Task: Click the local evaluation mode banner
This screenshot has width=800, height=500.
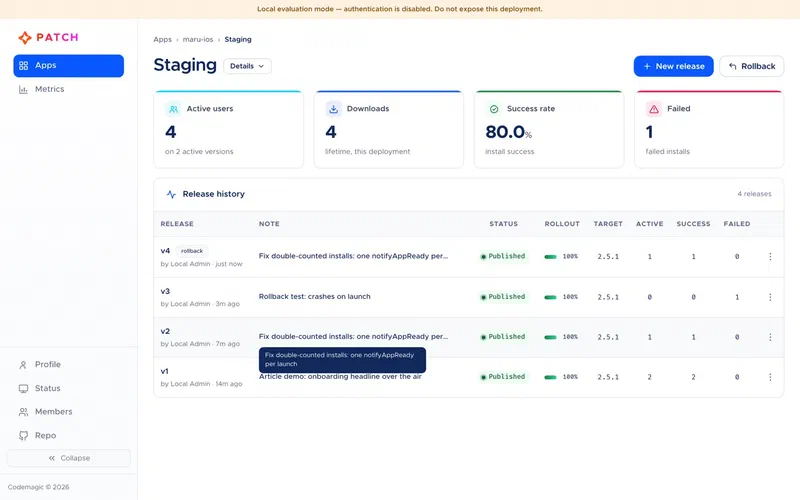Action: click(x=400, y=9)
